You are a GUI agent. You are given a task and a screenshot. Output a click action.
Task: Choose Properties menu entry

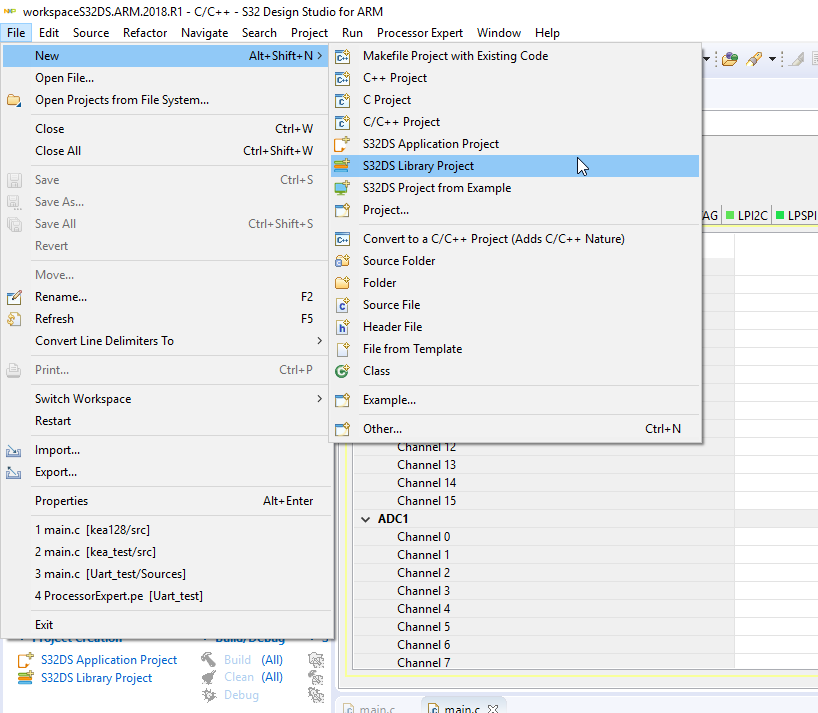coord(167,501)
